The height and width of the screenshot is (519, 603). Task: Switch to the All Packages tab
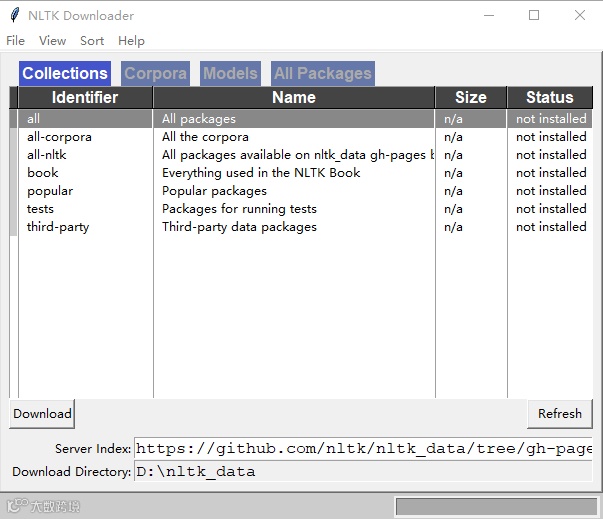click(x=323, y=73)
